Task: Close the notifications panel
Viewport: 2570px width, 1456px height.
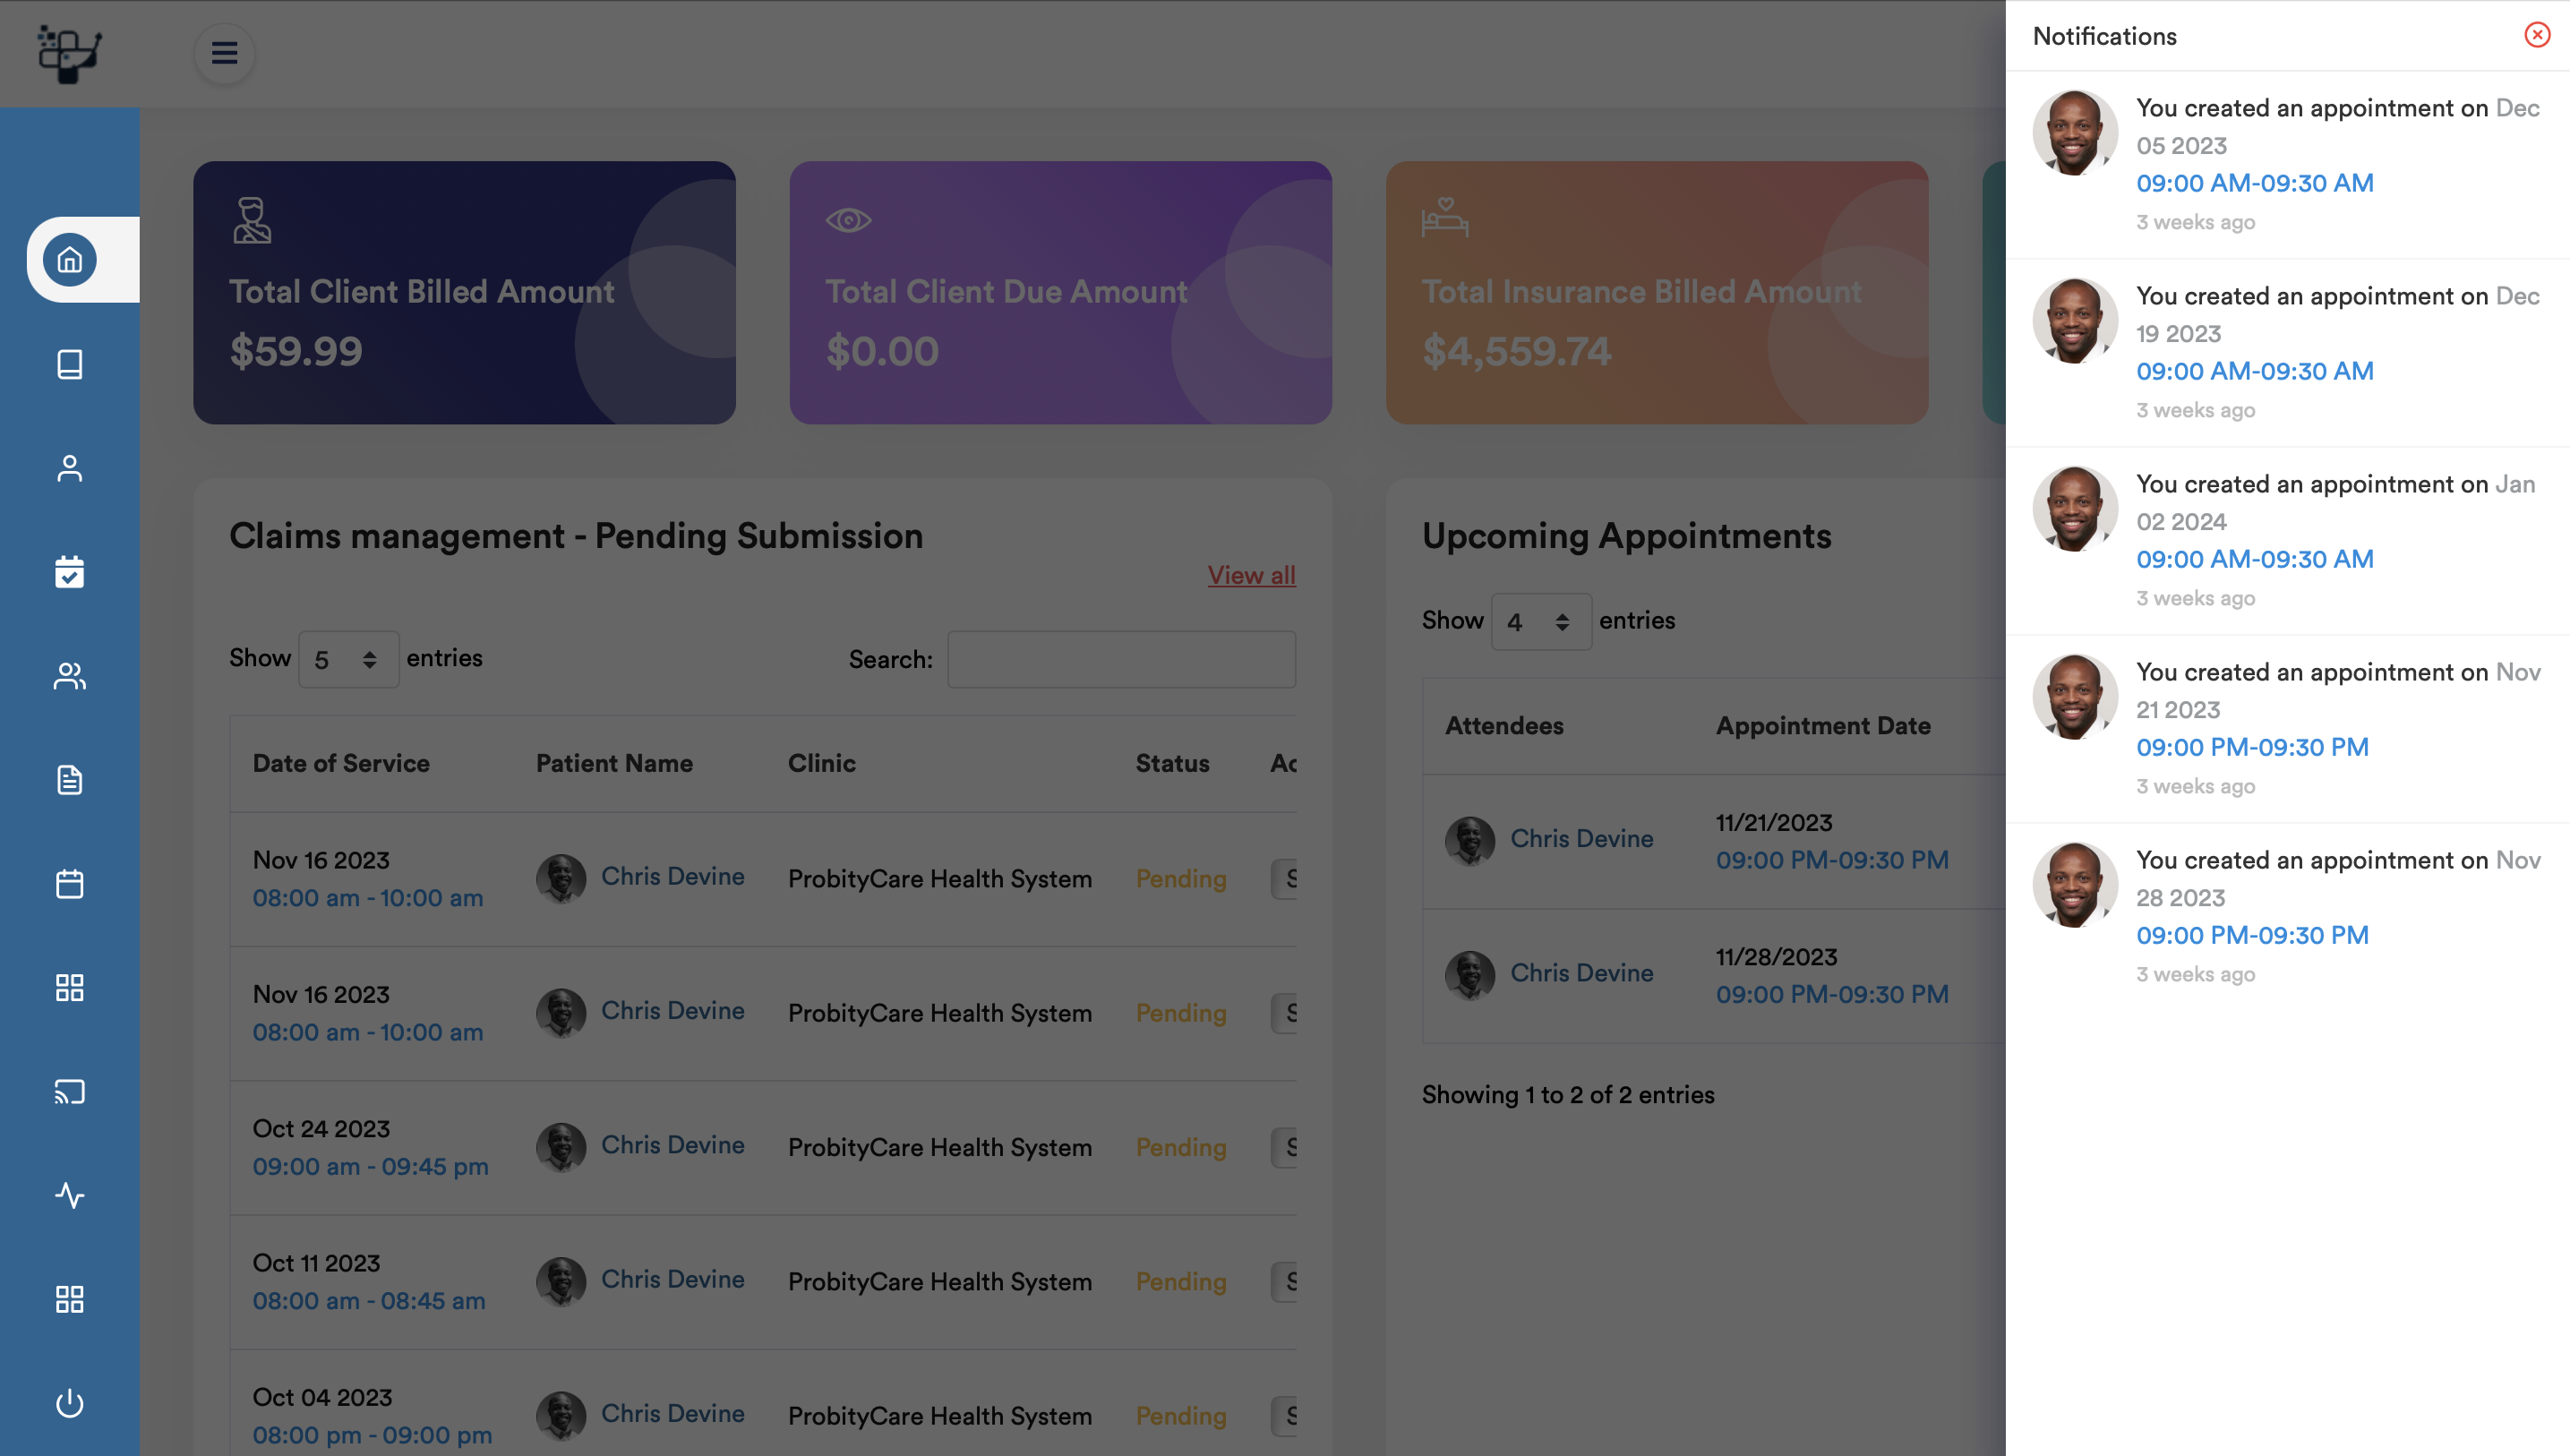Action: click(x=2537, y=33)
